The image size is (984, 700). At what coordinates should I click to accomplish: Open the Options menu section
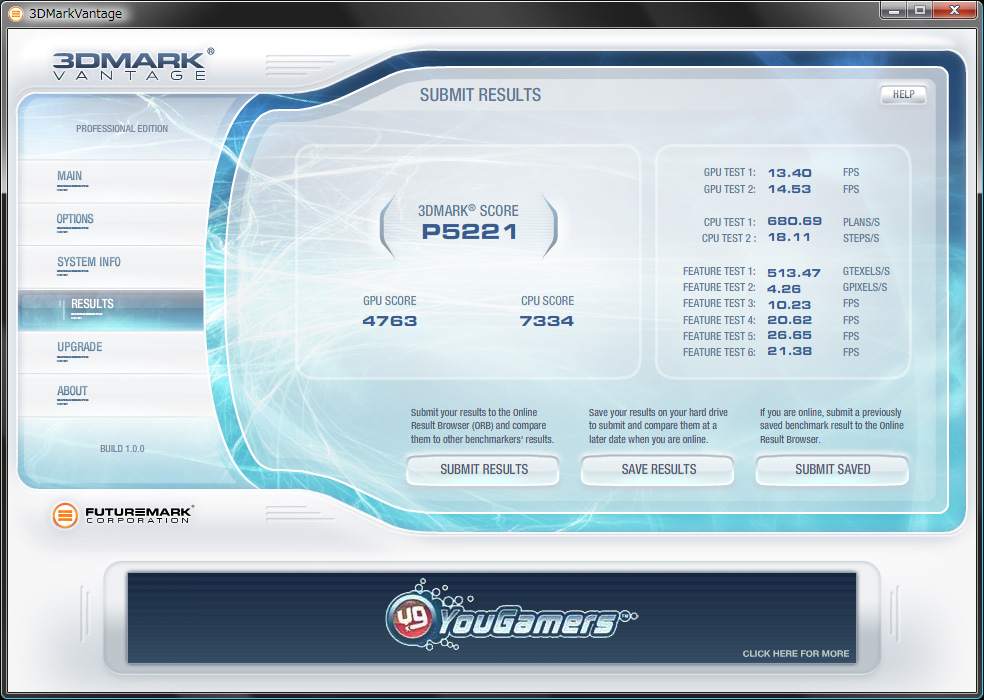(110, 224)
